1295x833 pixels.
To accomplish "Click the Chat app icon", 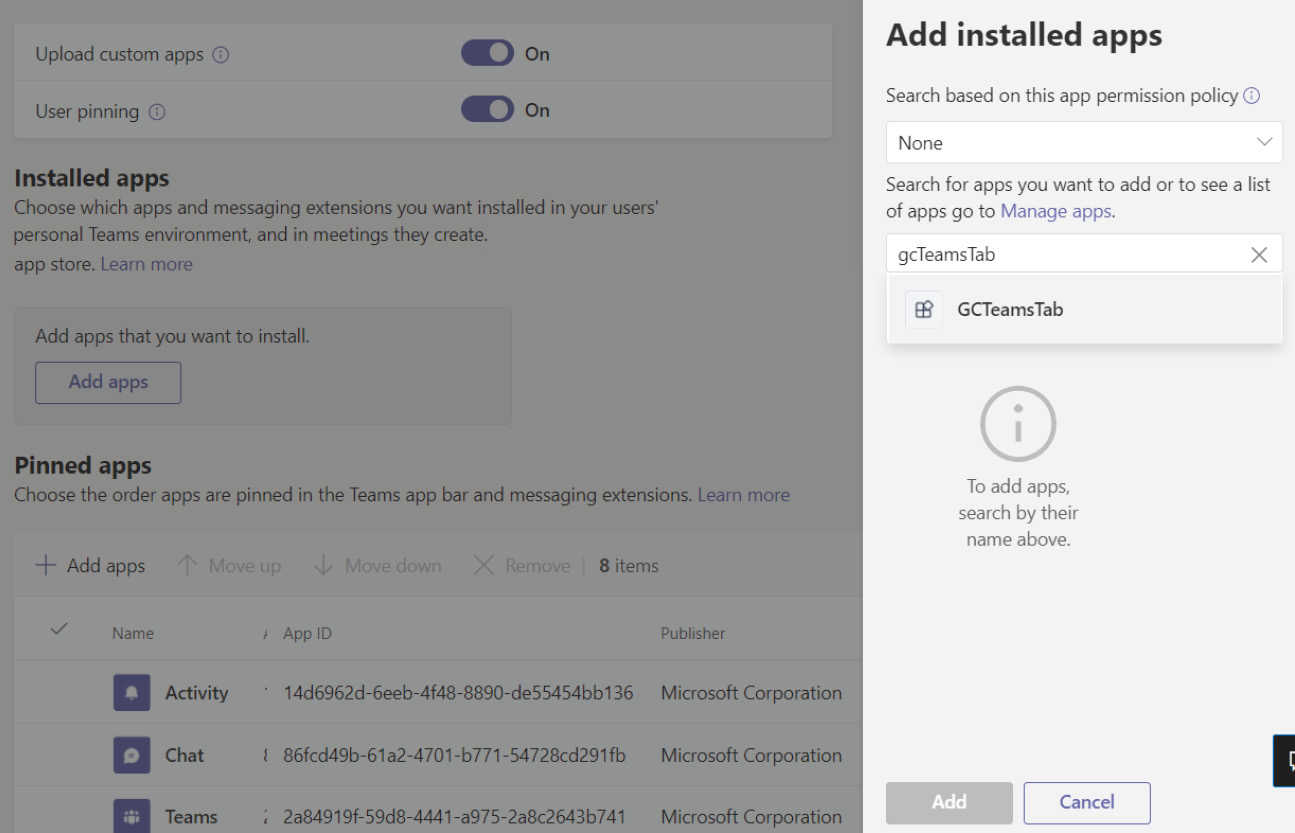I will (132, 755).
